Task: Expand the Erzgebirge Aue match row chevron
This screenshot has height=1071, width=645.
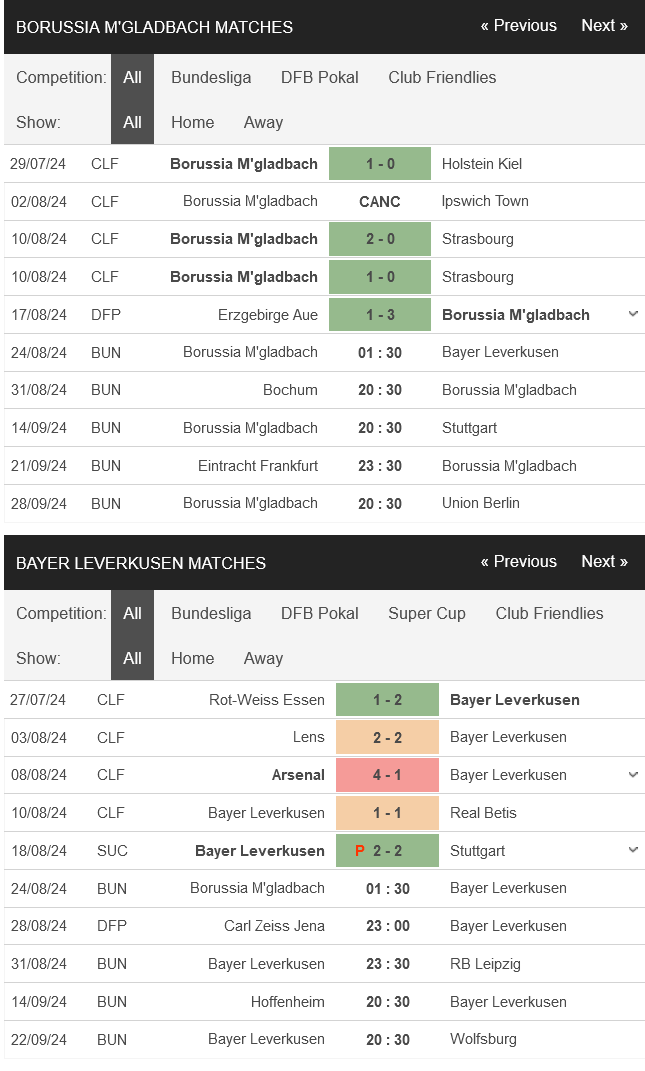Action: click(632, 314)
